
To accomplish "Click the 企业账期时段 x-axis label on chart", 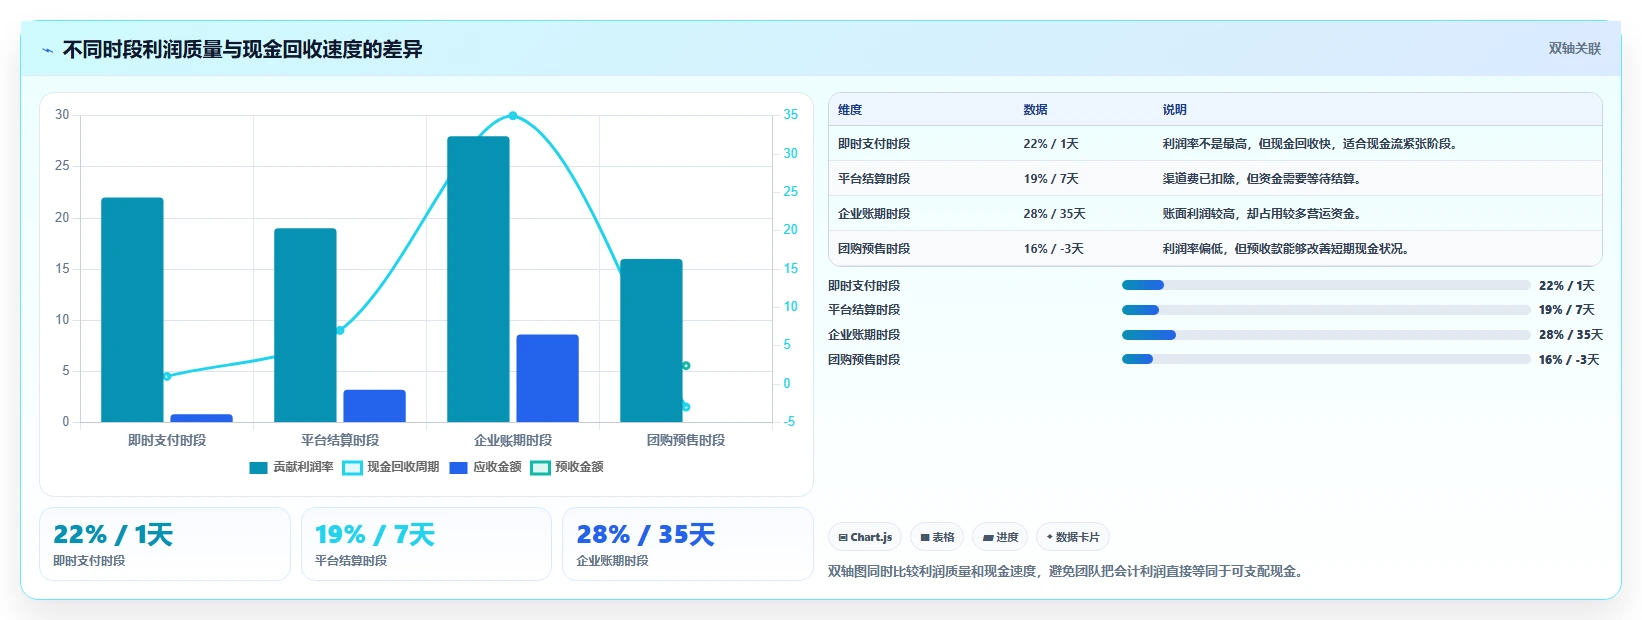I will click(513, 440).
